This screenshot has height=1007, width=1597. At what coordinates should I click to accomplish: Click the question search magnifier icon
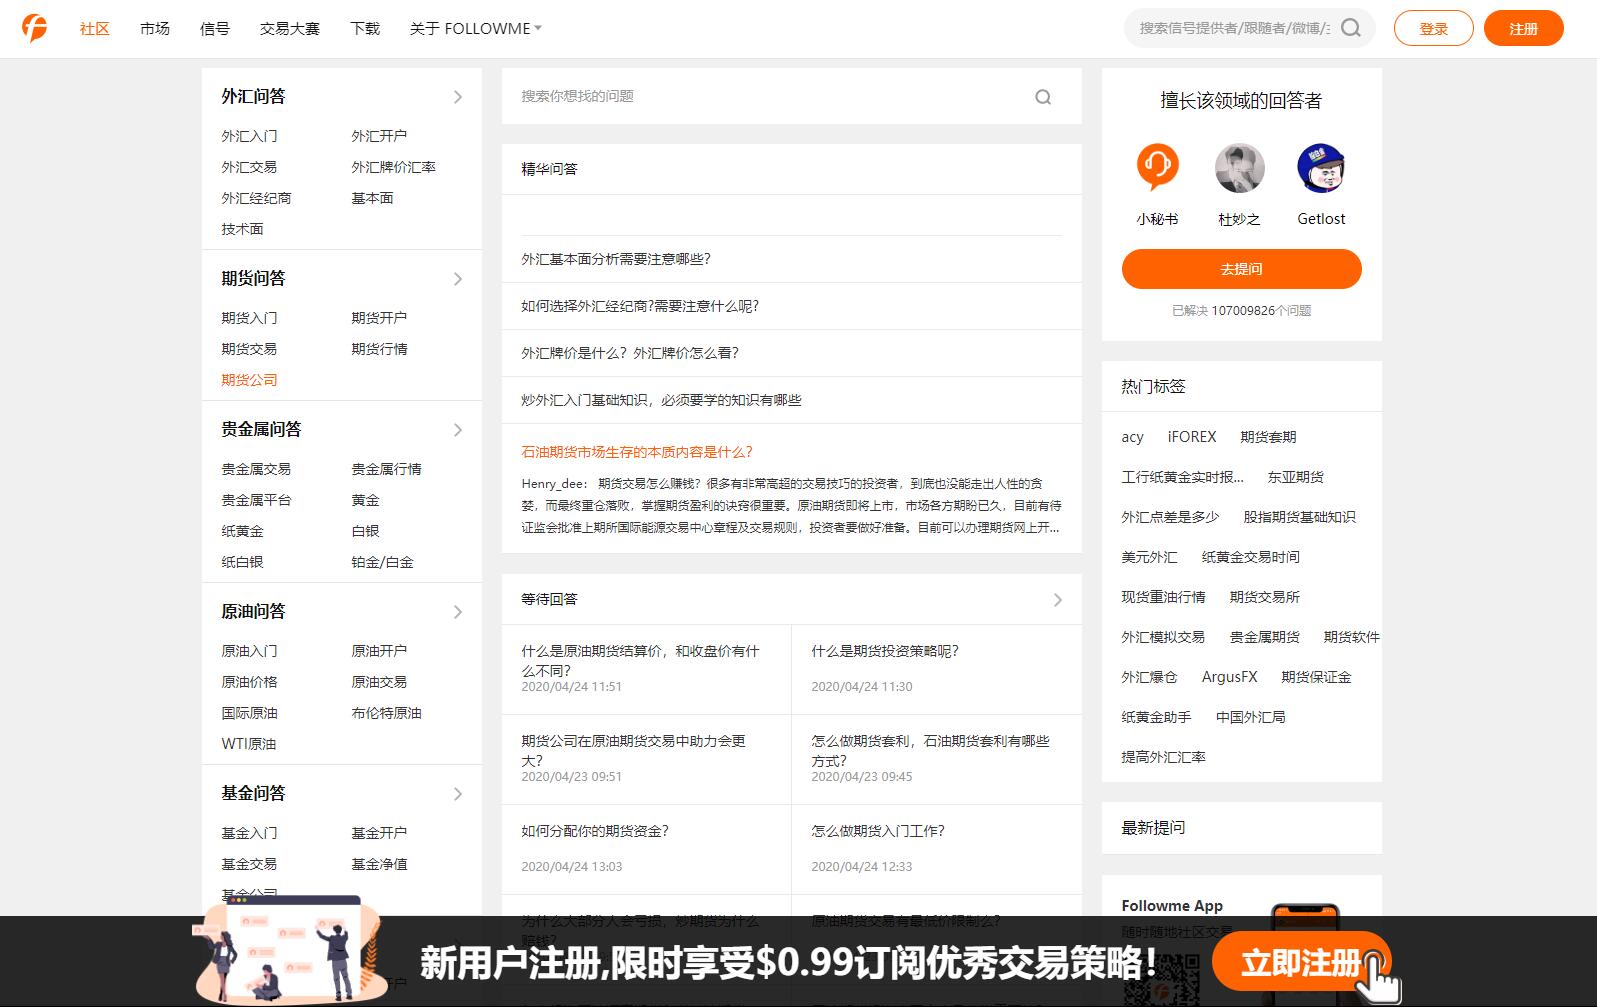click(x=1043, y=97)
